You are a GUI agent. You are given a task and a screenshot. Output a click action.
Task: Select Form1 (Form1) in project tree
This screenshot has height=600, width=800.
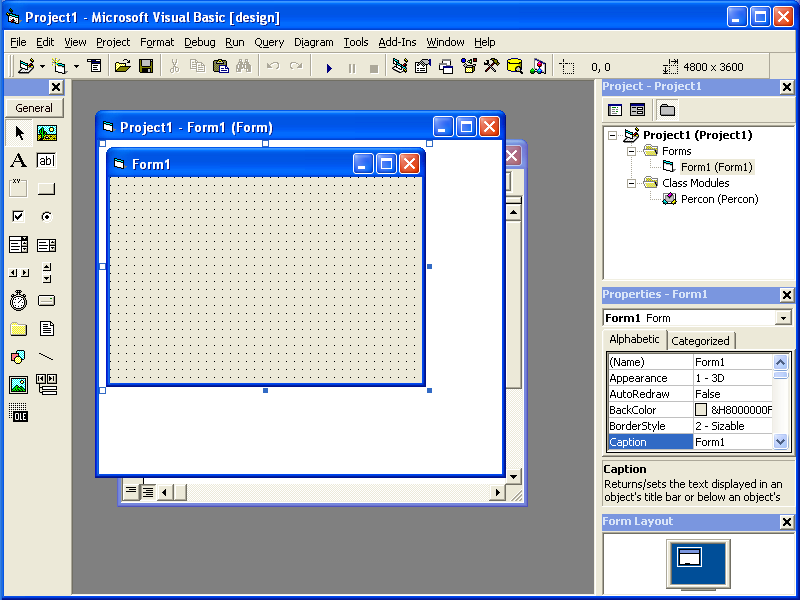tap(716, 167)
